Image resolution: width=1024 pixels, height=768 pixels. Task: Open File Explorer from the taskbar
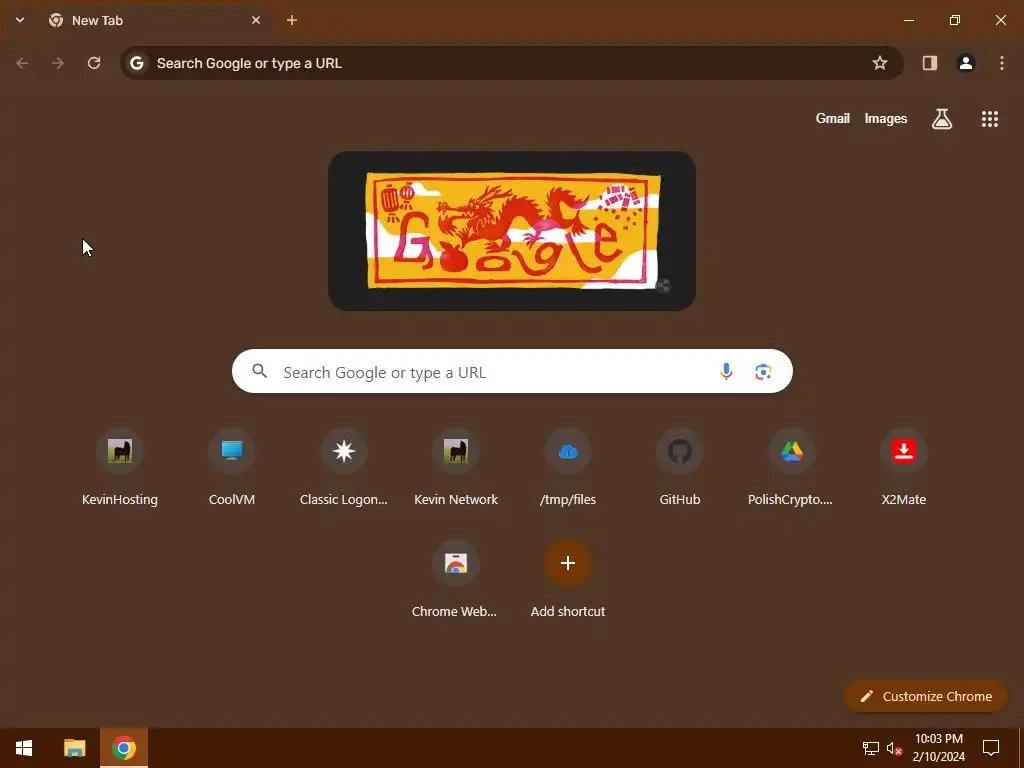(74, 748)
